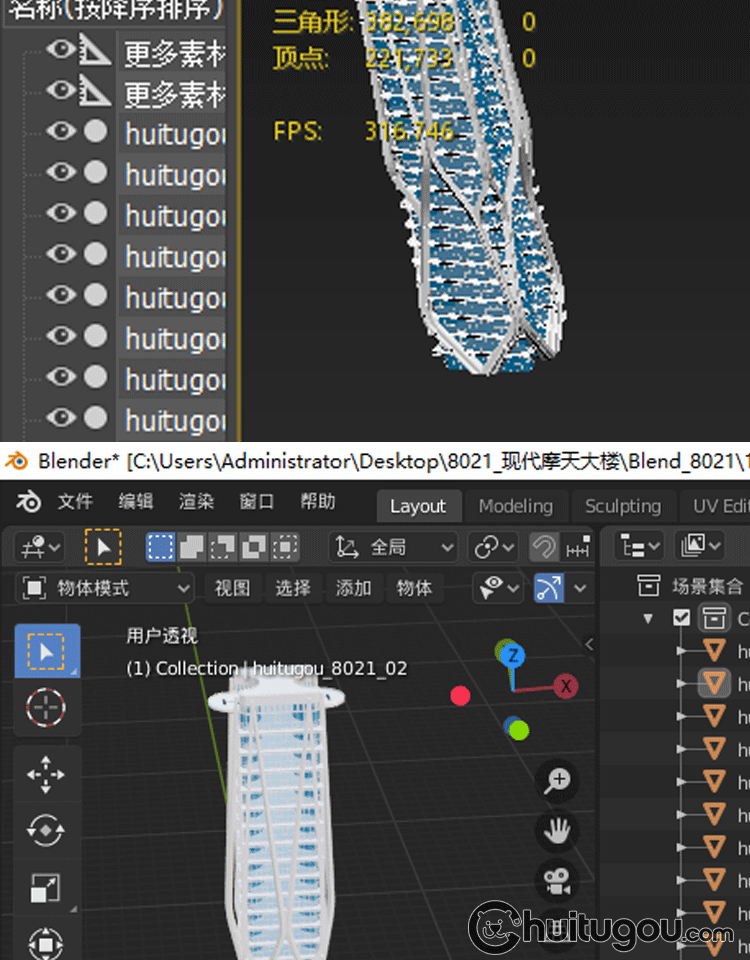
Task: Pick the Rotate tool
Action: 46,830
